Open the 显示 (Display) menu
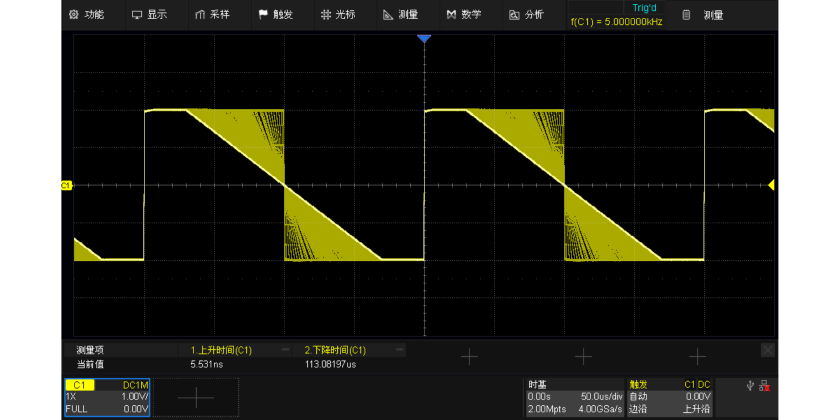 (149, 15)
